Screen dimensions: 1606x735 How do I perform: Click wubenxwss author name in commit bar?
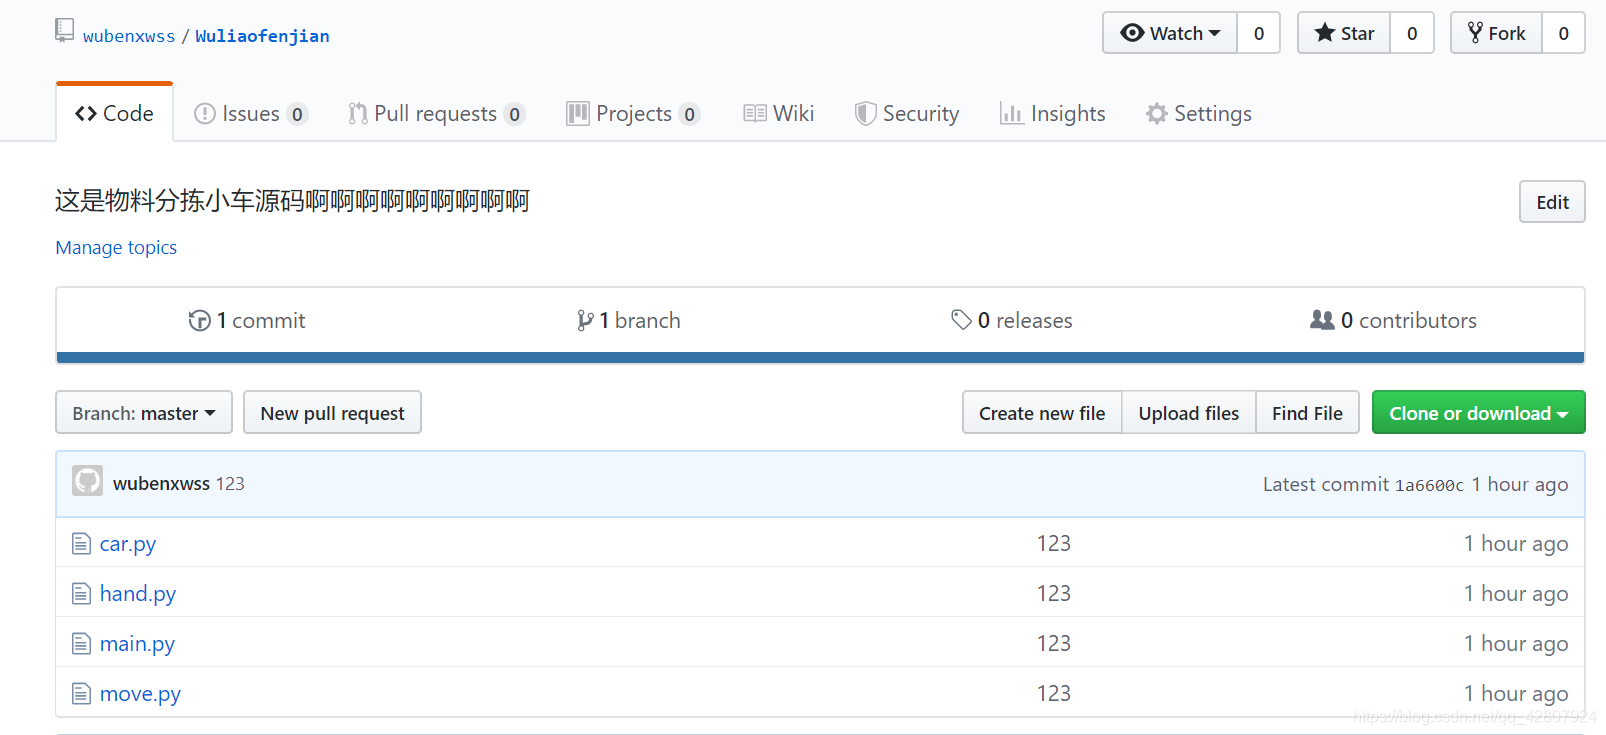point(161,483)
